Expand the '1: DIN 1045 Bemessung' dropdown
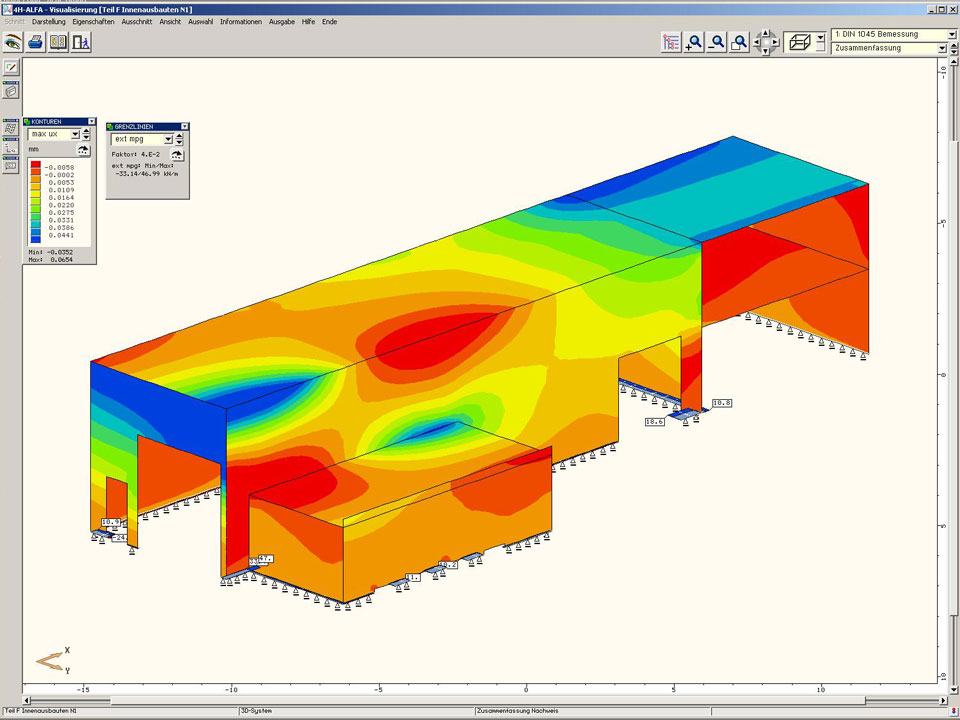 (951, 34)
